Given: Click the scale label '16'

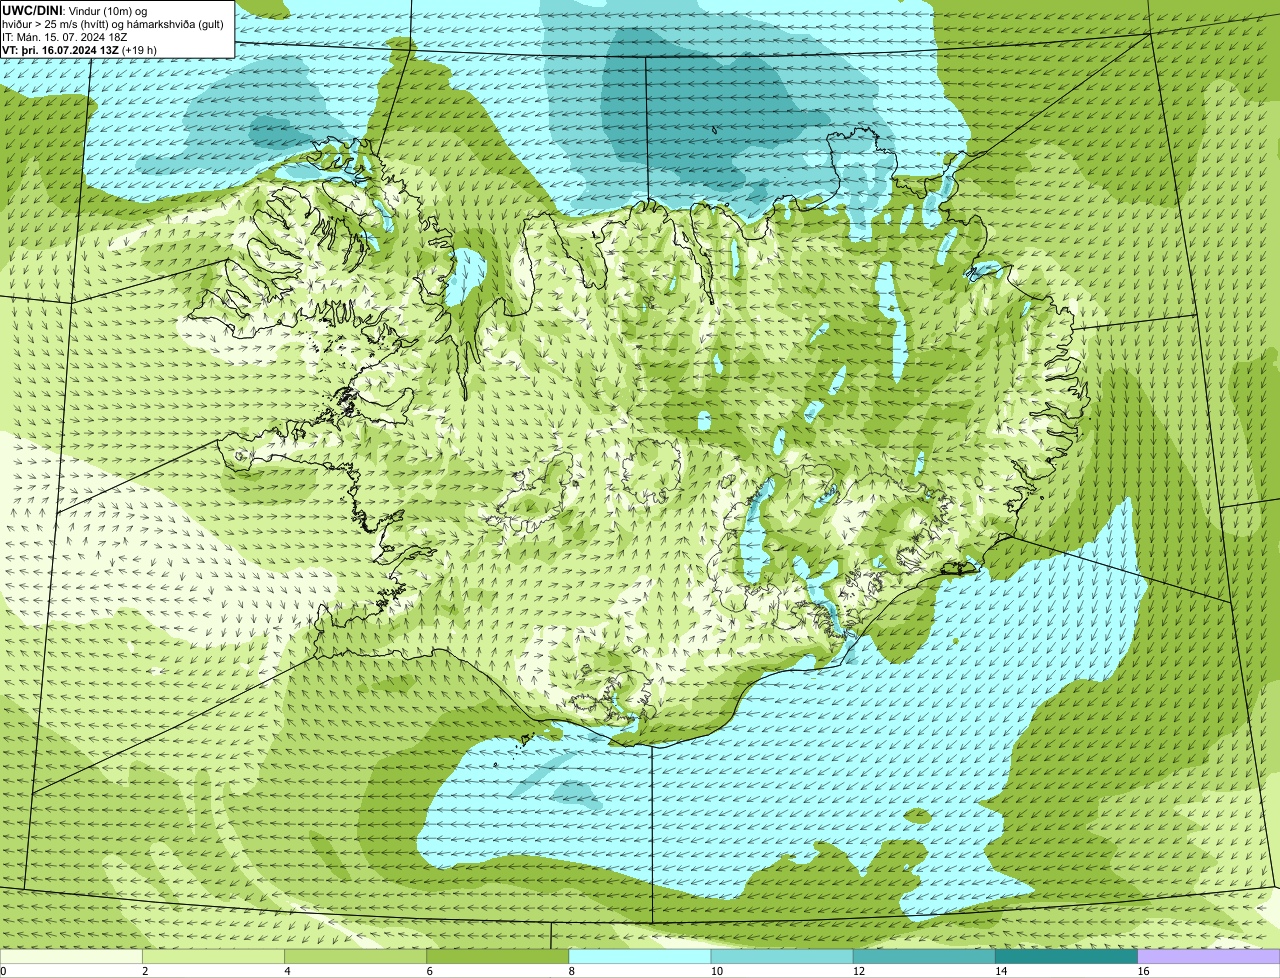Looking at the screenshot, I should point(1143,971).
